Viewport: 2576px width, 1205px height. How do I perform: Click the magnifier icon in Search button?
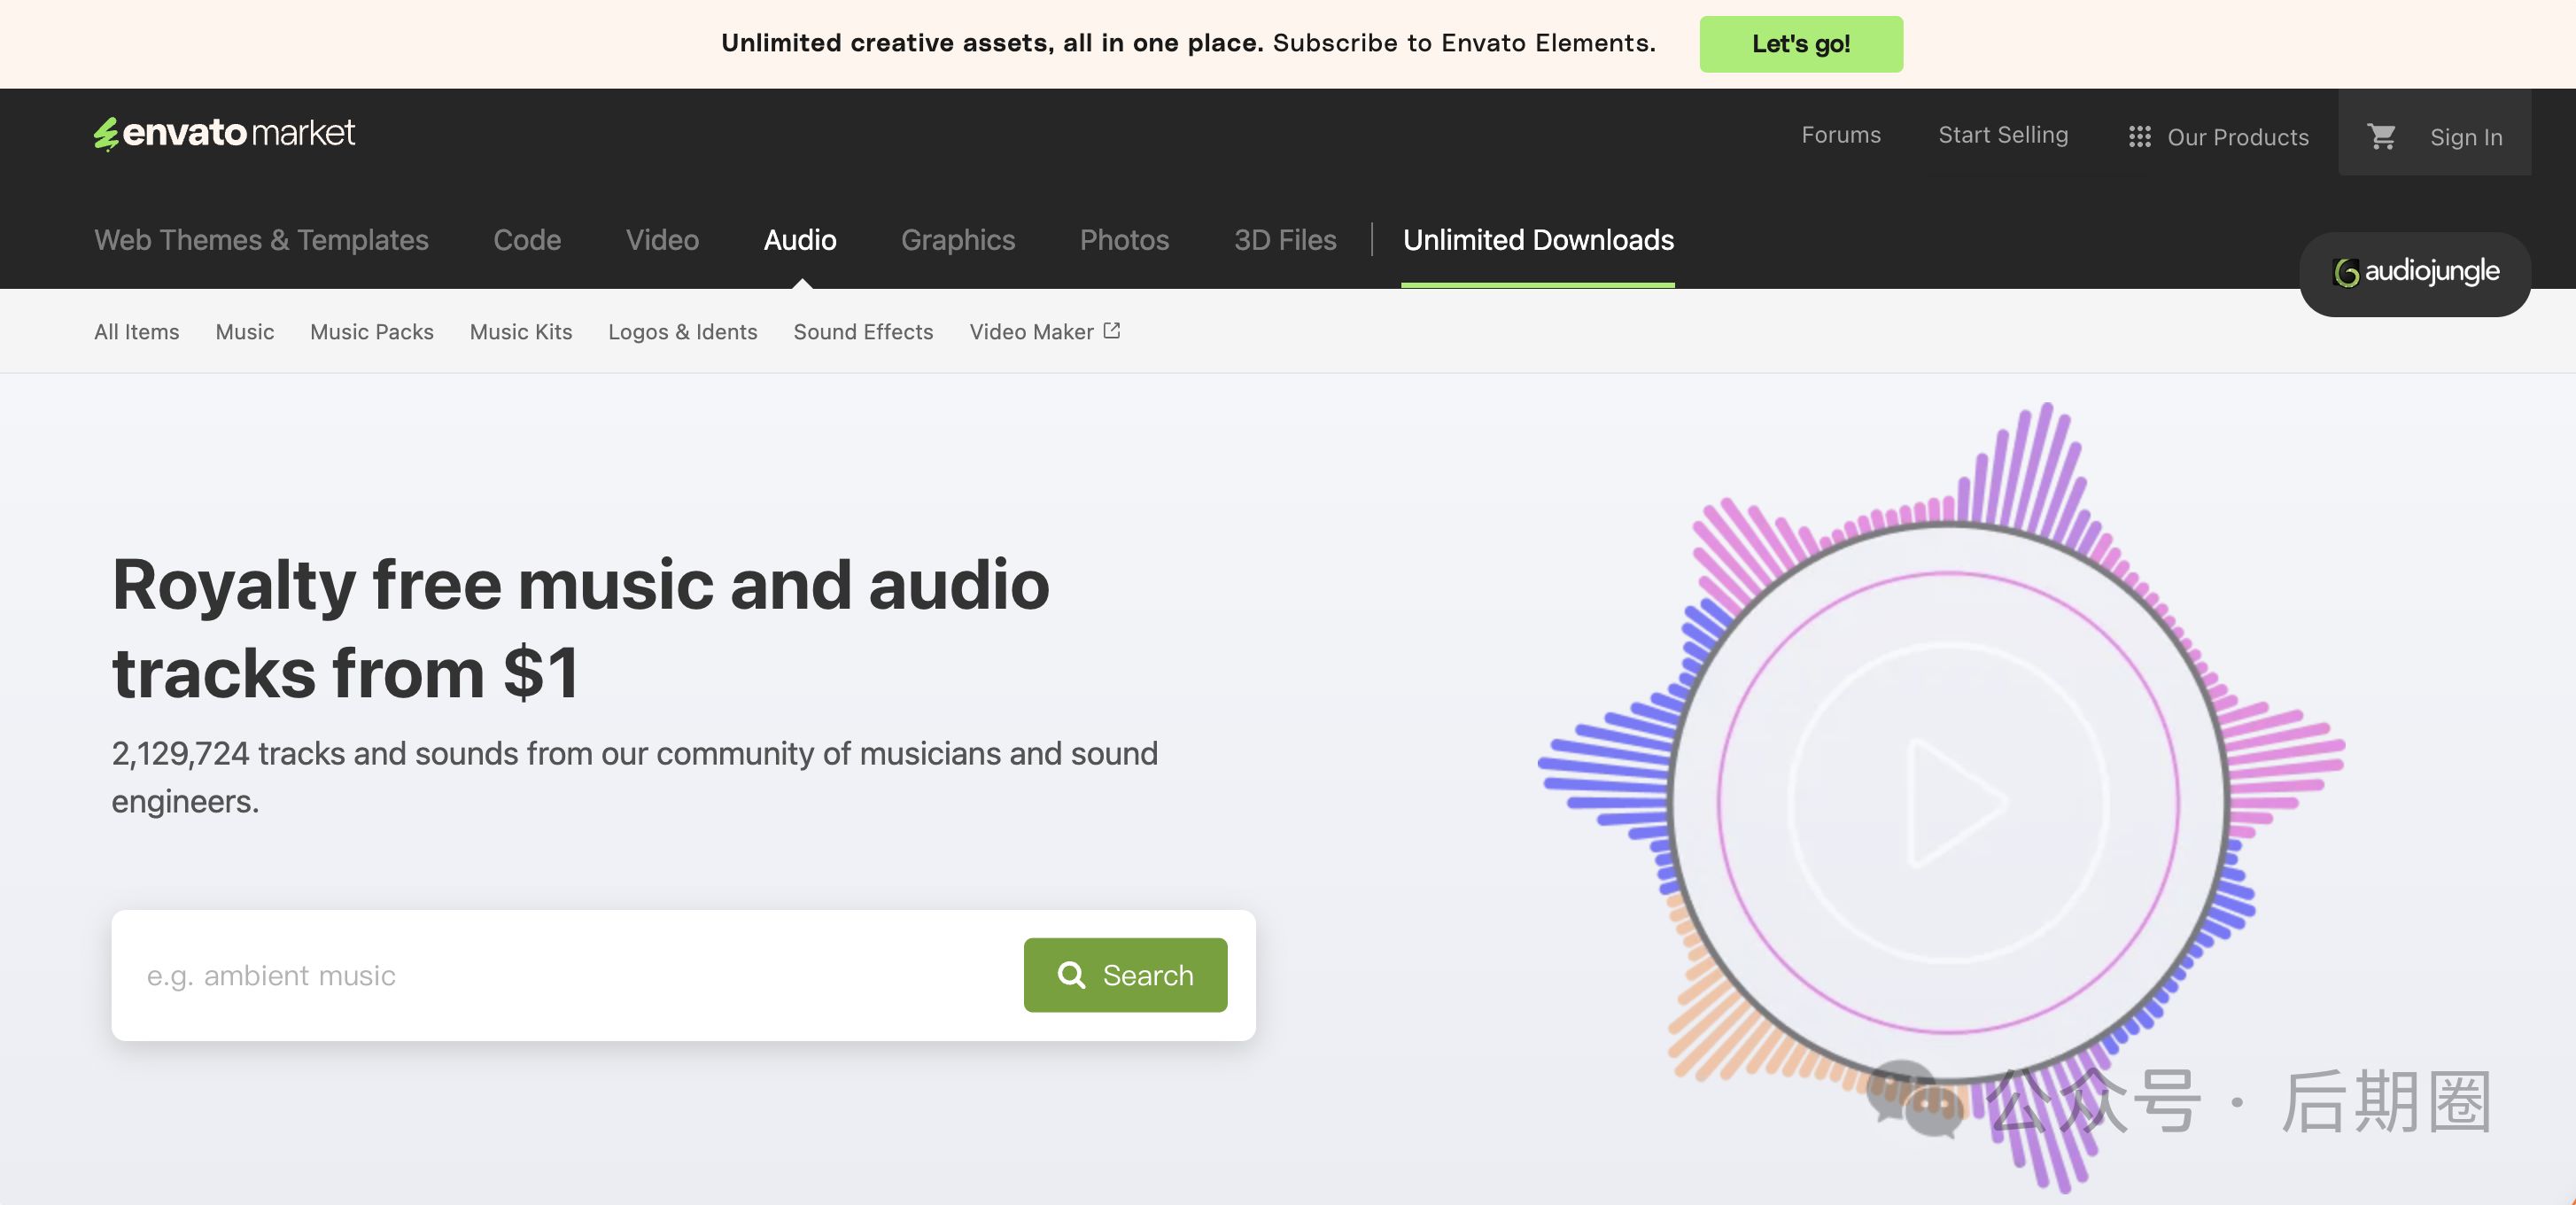click(x=1071, y=975)
